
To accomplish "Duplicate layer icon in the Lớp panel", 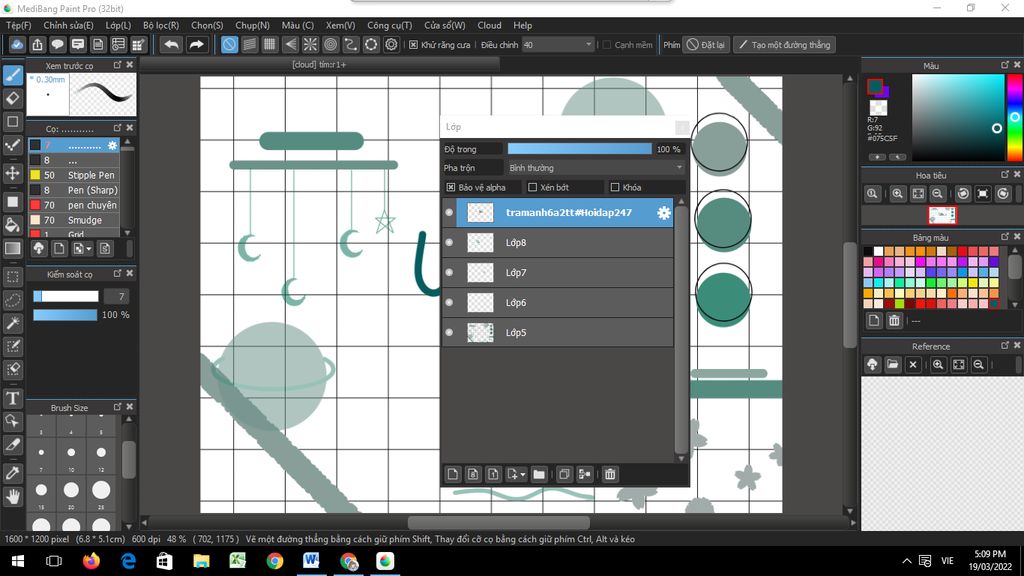I will pyautogui.click(x=564, y=474).
